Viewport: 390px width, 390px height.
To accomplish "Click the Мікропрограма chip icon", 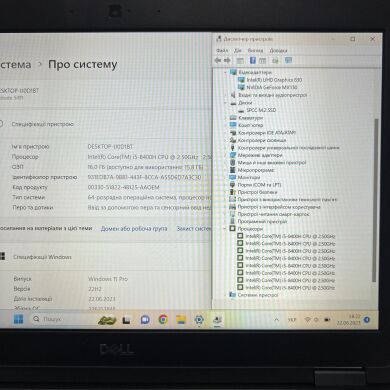I will click(x=233, y=170).
